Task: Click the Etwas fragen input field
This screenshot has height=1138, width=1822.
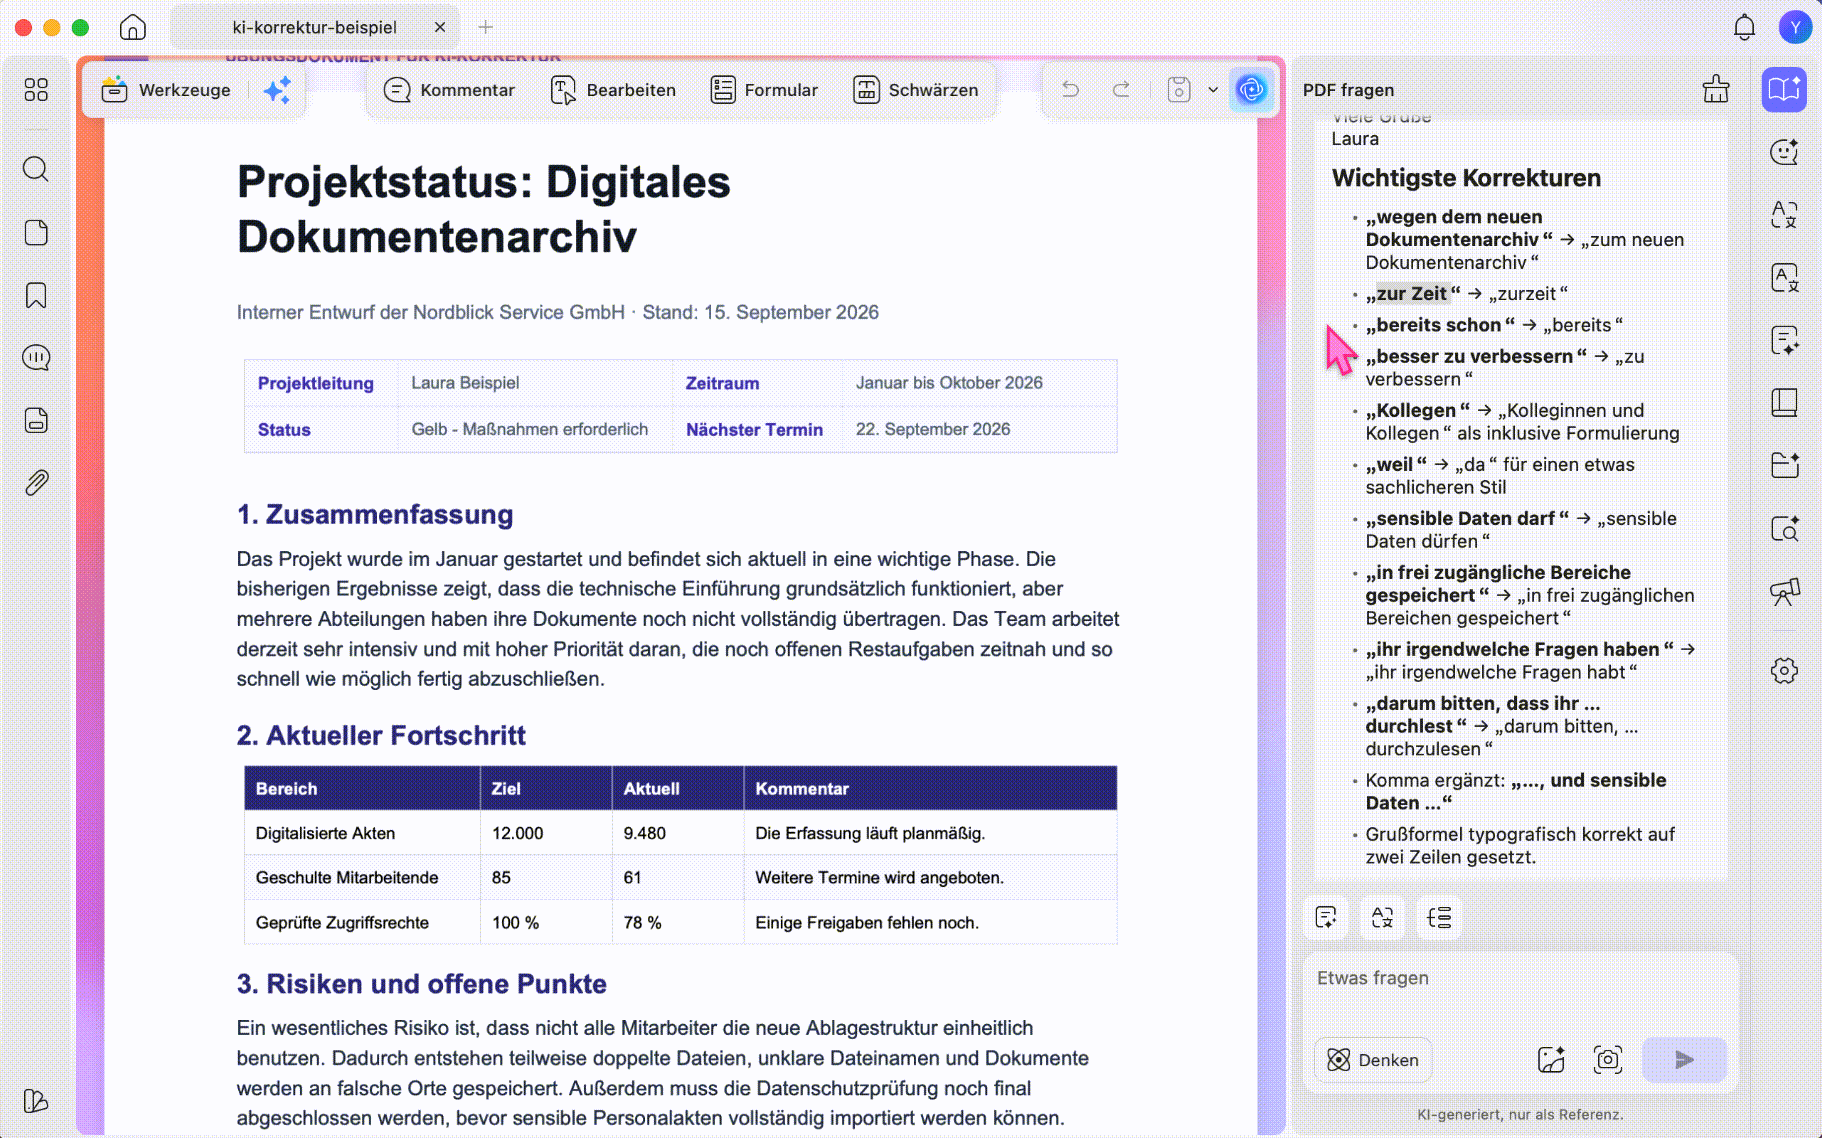Action: 1520,978
